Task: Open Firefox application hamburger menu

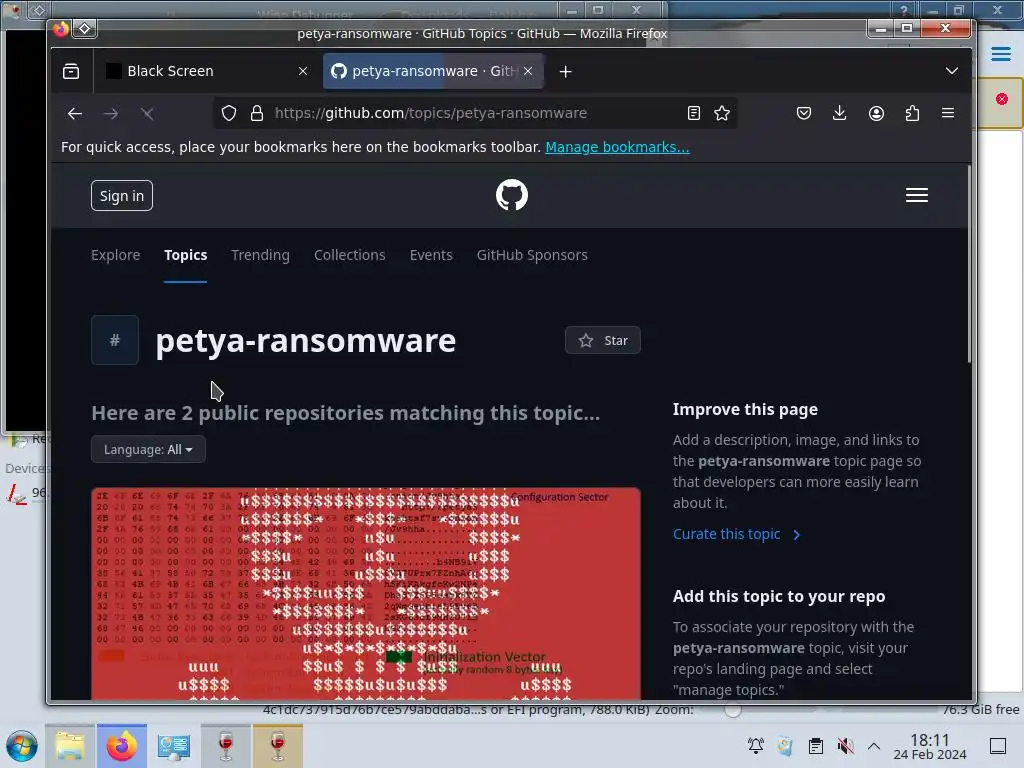Action: (x=948, y=113)
